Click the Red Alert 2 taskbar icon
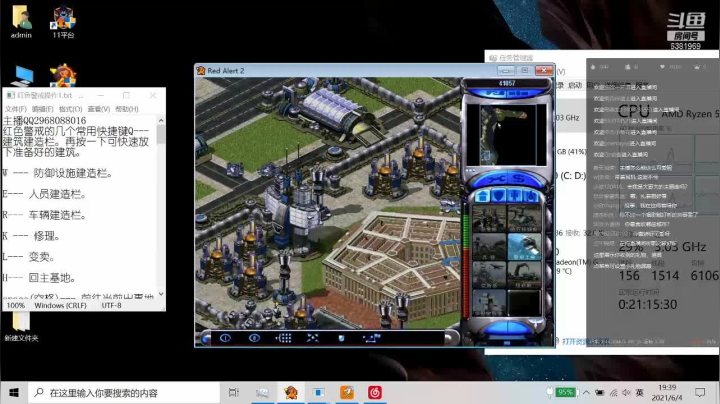Screen dimensions: 720x404 pyautogui.click(x=291, y=393)
